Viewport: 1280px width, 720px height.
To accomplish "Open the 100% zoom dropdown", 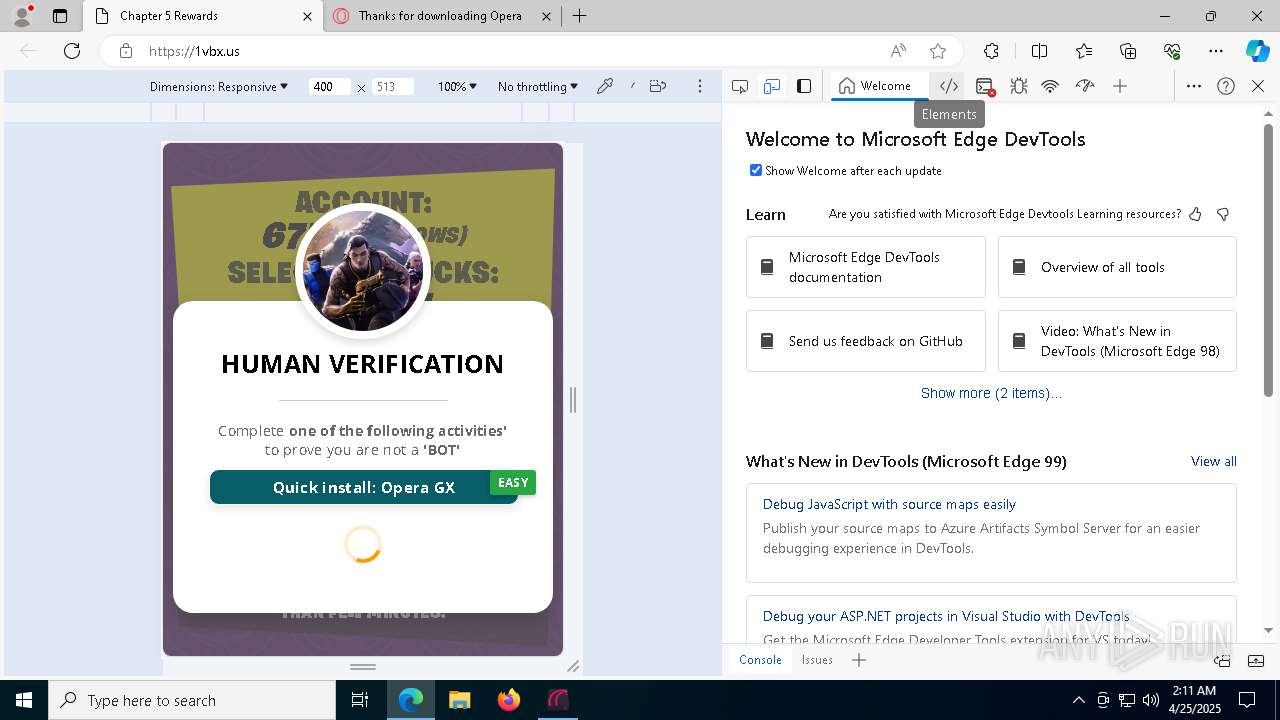I will 457,87.
